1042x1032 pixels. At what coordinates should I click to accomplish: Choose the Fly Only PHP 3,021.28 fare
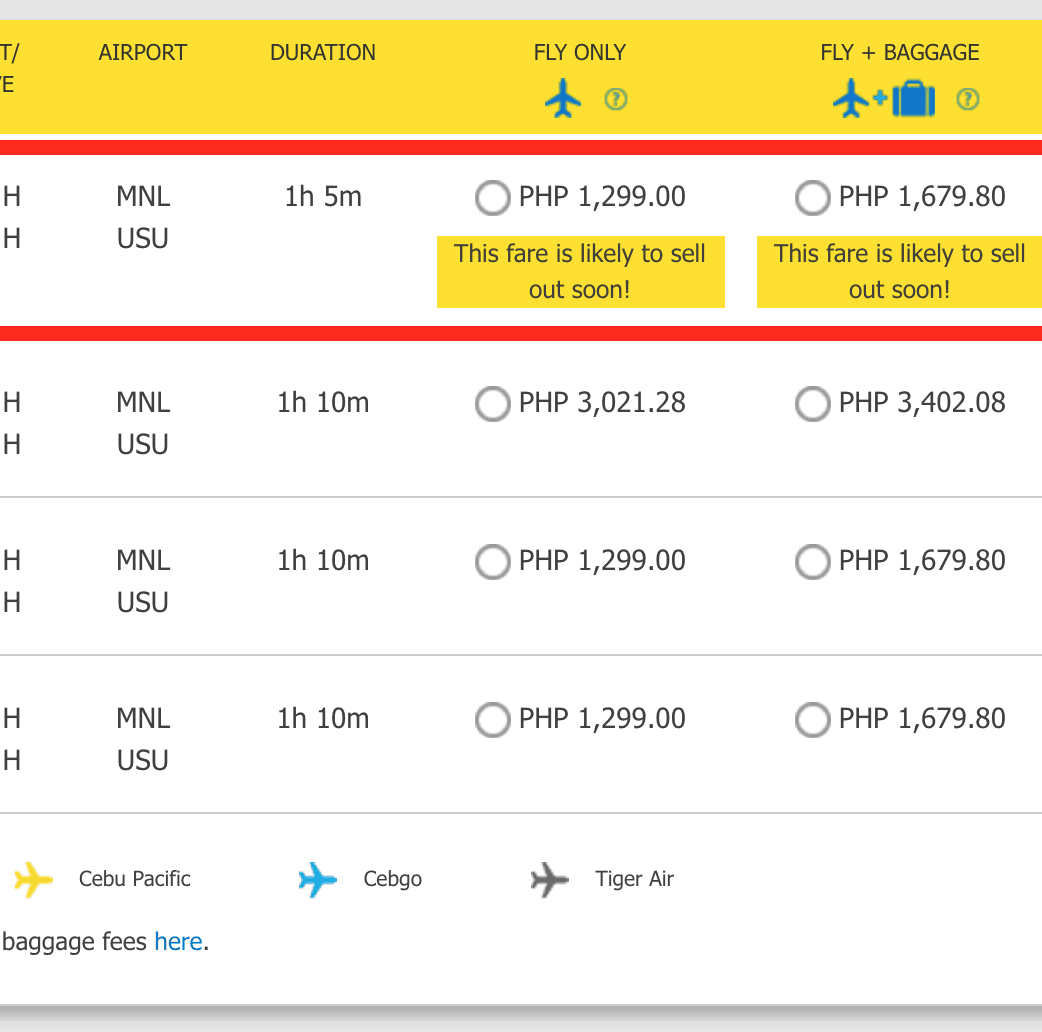[492, 404]
